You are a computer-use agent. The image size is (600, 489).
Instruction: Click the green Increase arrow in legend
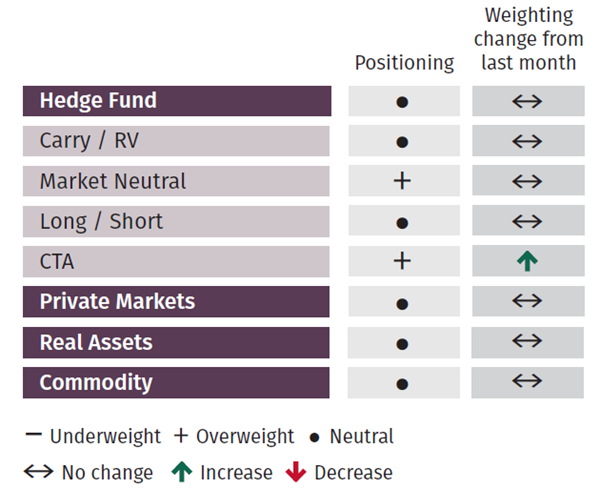pyautogui.click(x=181, y=472)
